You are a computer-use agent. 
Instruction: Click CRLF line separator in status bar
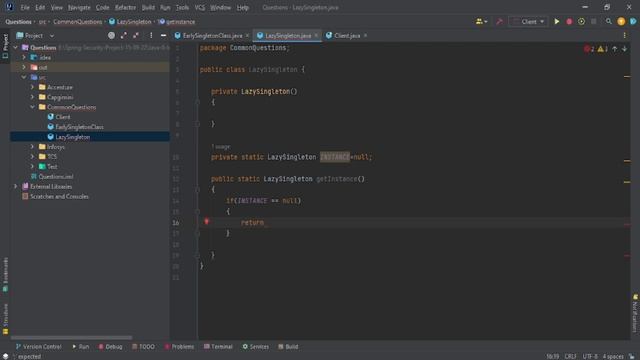pyautogui.click(x=570, y=356)
